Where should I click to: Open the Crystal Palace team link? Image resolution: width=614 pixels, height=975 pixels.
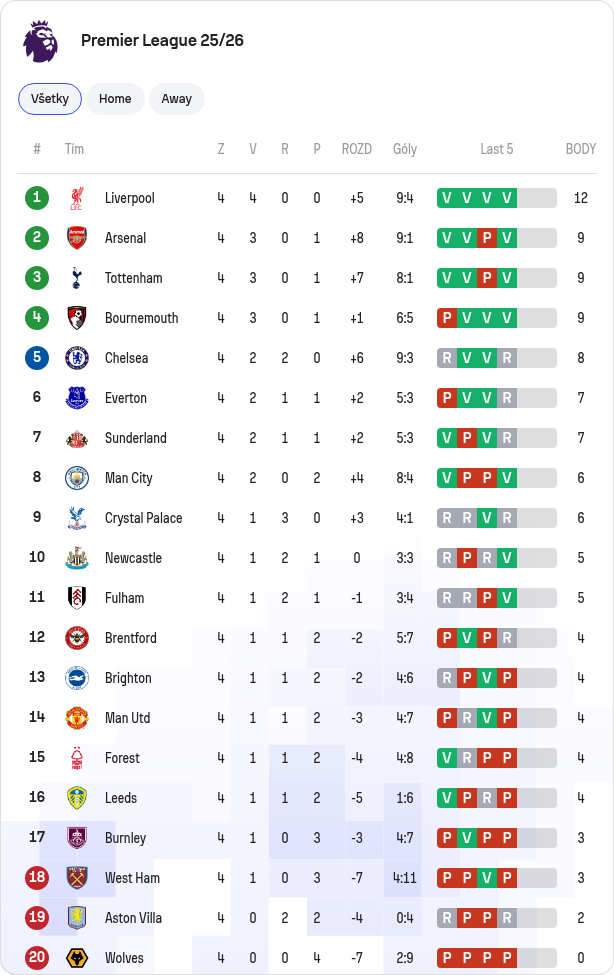tap(144, 519)
